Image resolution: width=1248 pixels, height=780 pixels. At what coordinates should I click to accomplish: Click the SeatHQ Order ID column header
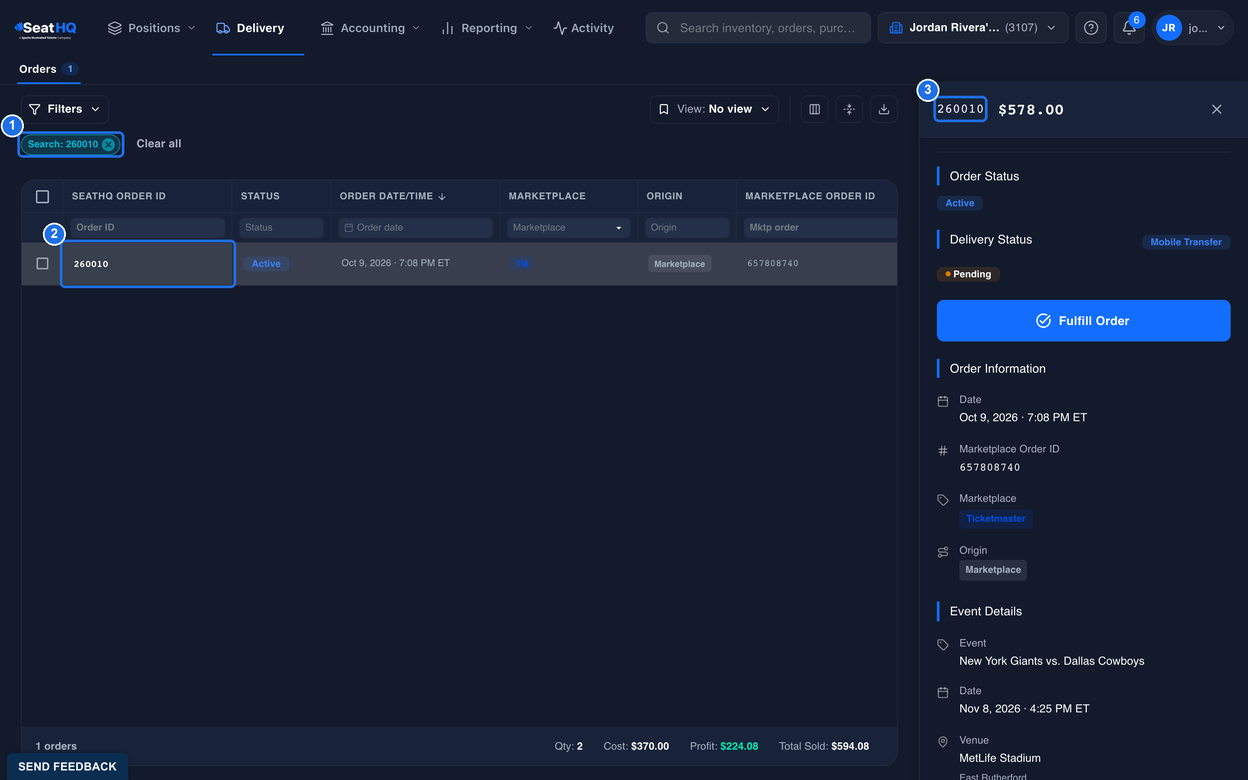(x=119, y=196)
